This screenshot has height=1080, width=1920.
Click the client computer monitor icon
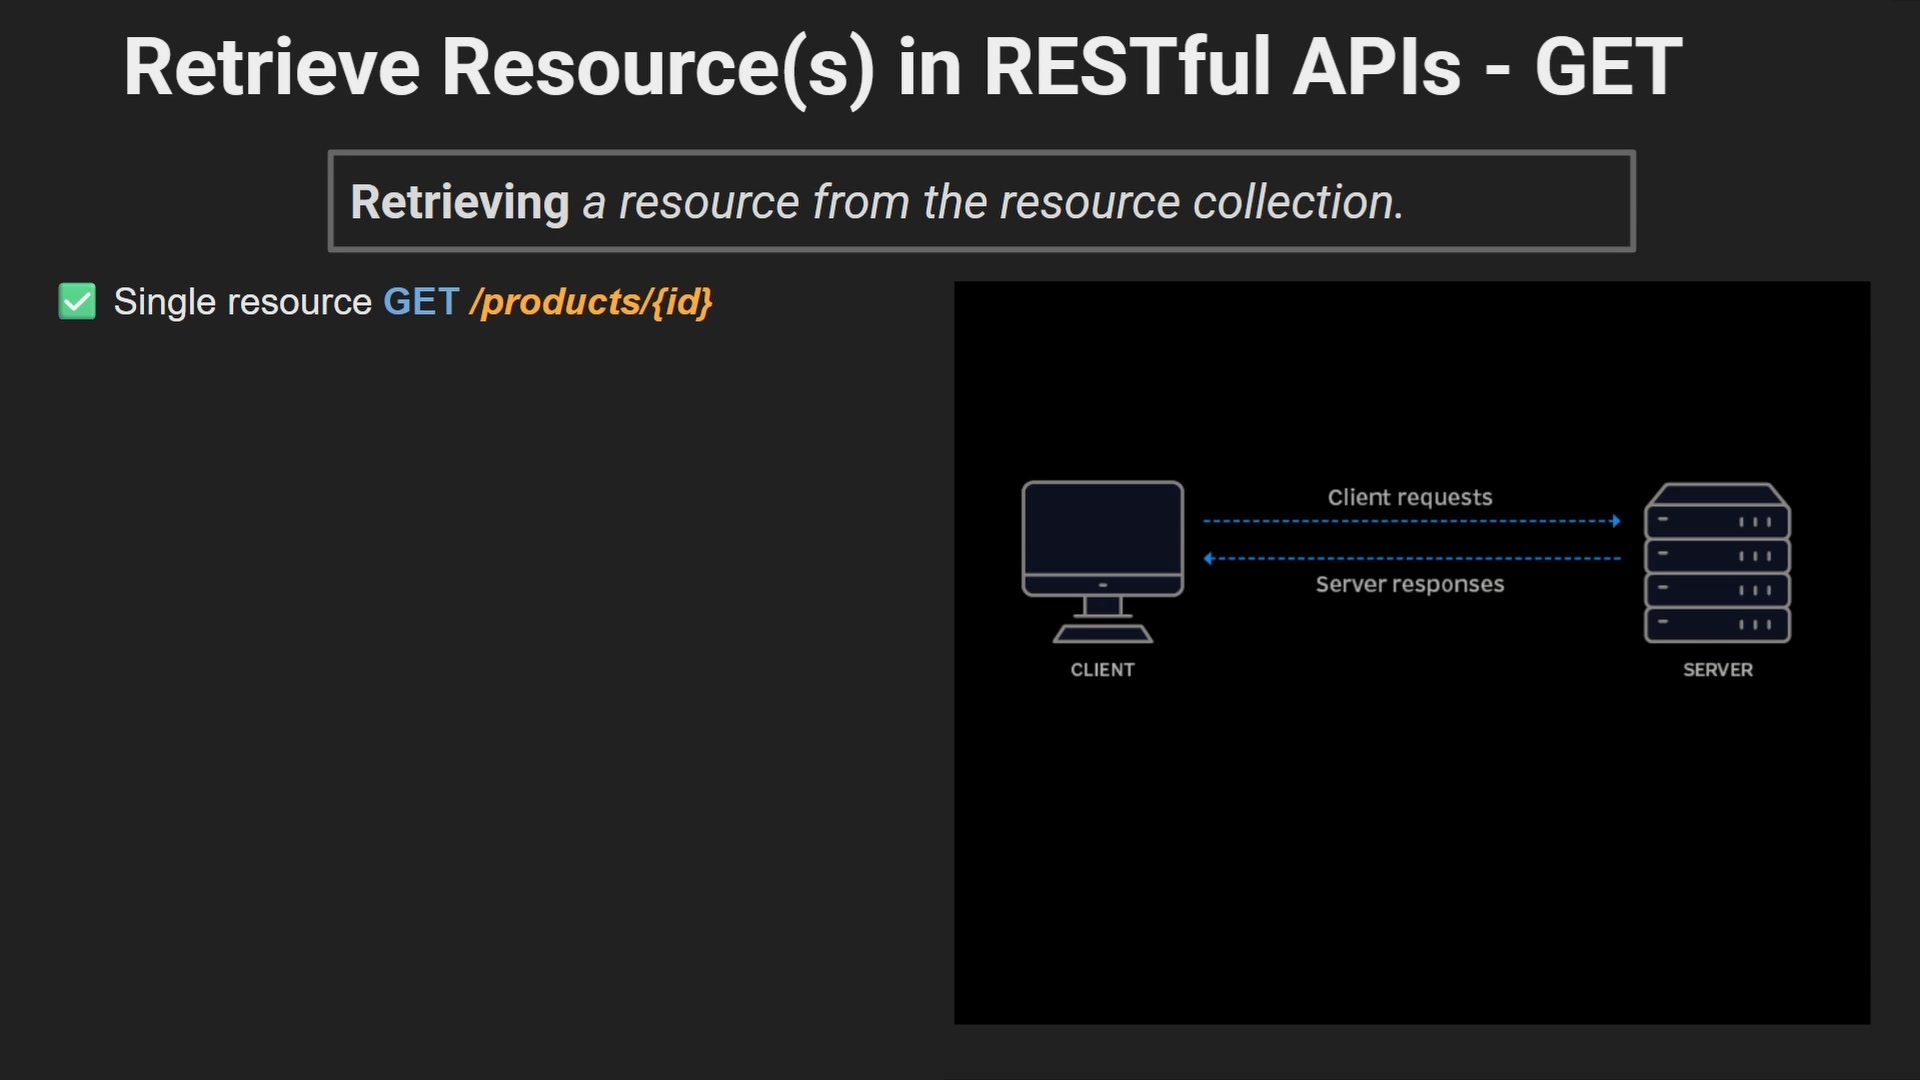pyautogui.click(x=1102, y=562)
